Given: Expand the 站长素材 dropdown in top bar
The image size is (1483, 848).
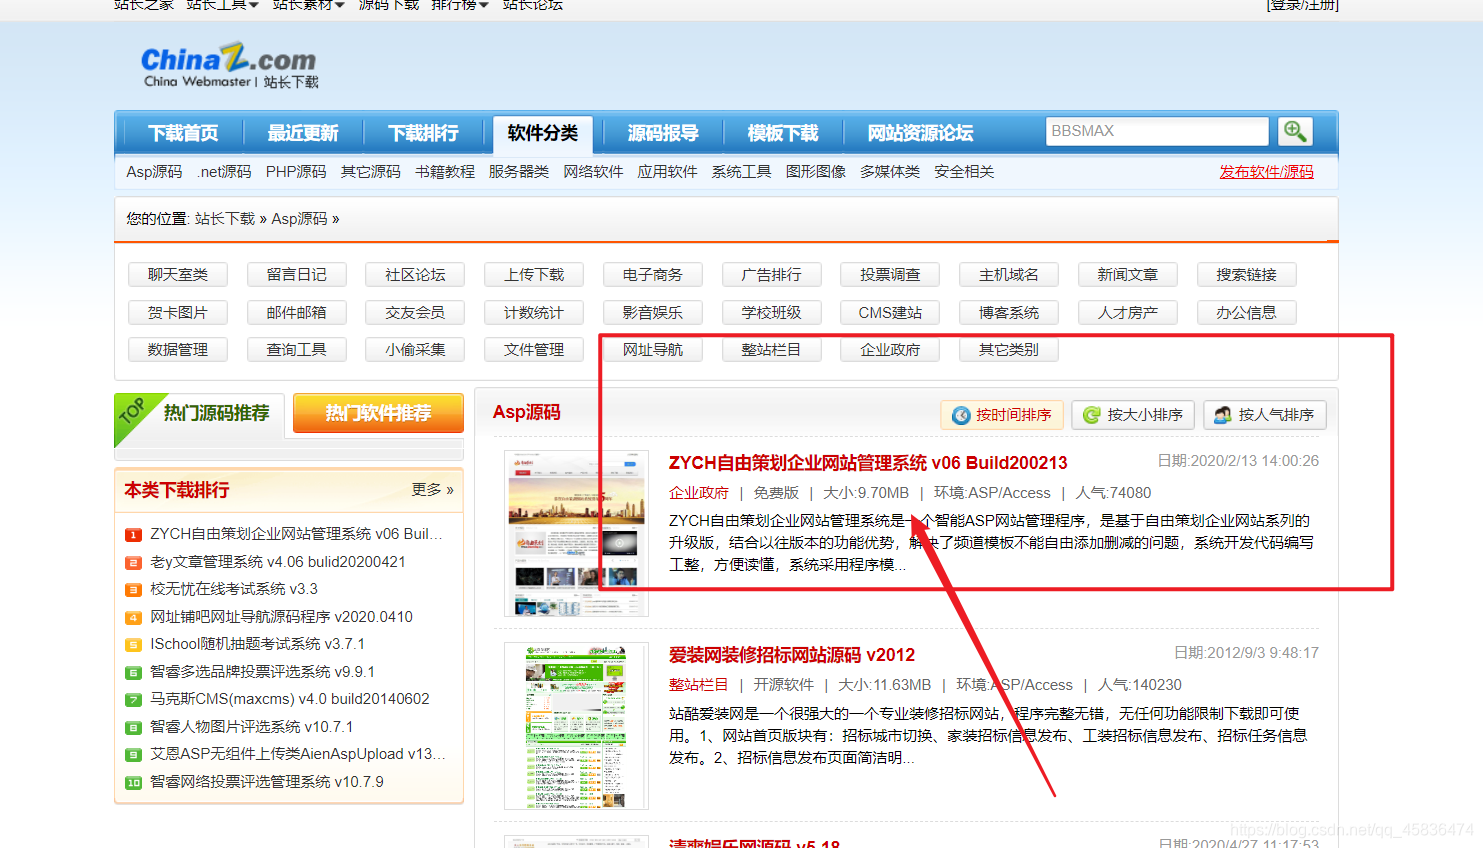Looking at the screenshot, I should coord(309,5).
